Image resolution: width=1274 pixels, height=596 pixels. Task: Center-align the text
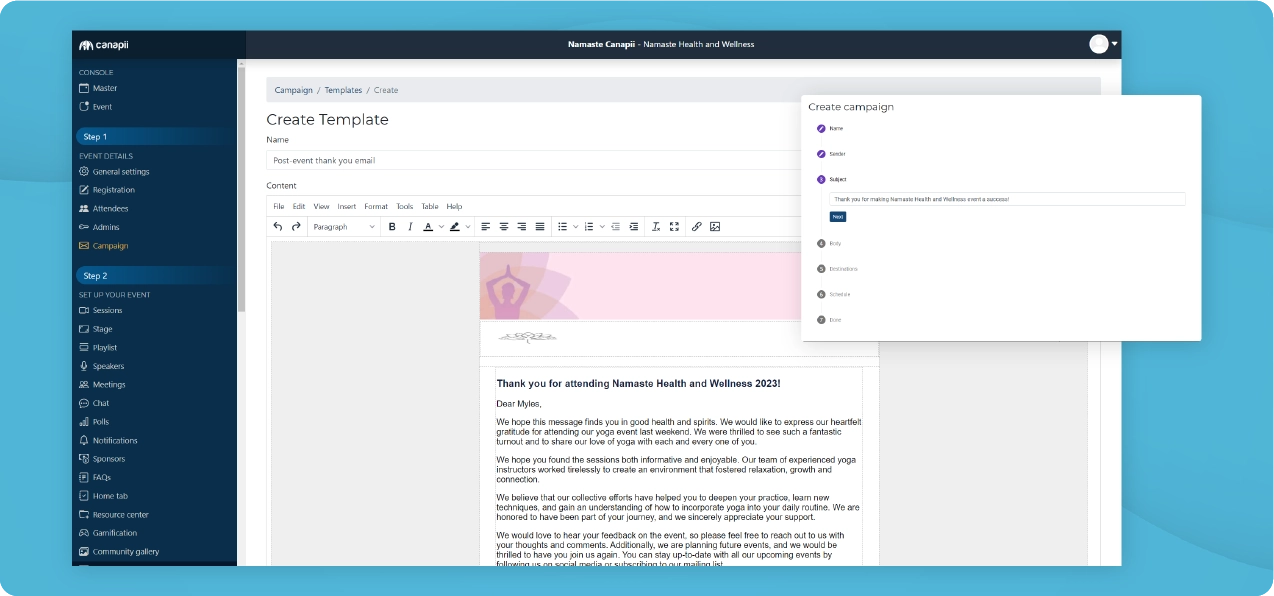coord(504,227)
